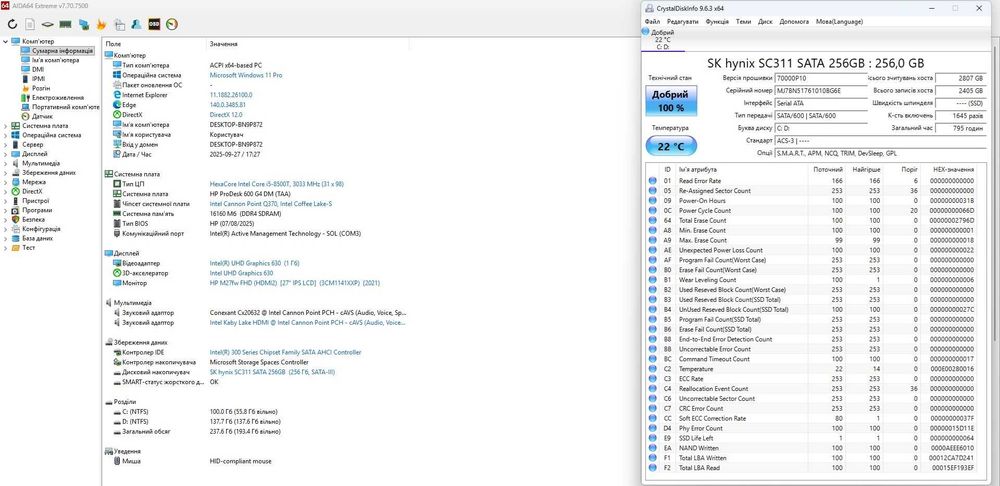Click the AIDA64 red 64 title bar icon
Image resolution: width=1000 pixels, height=486 pixels.
(5, 6)
